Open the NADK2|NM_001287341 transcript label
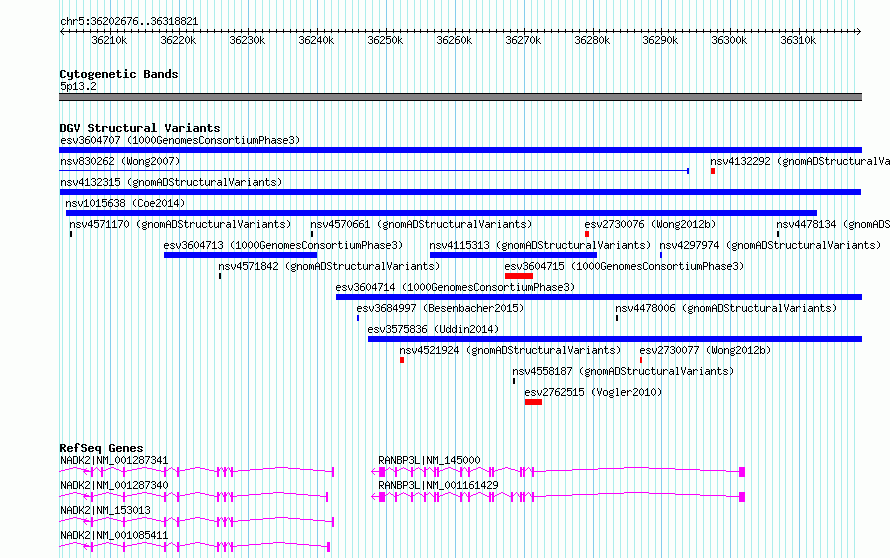This screenshot has height=558, width=890. point(114,460)
